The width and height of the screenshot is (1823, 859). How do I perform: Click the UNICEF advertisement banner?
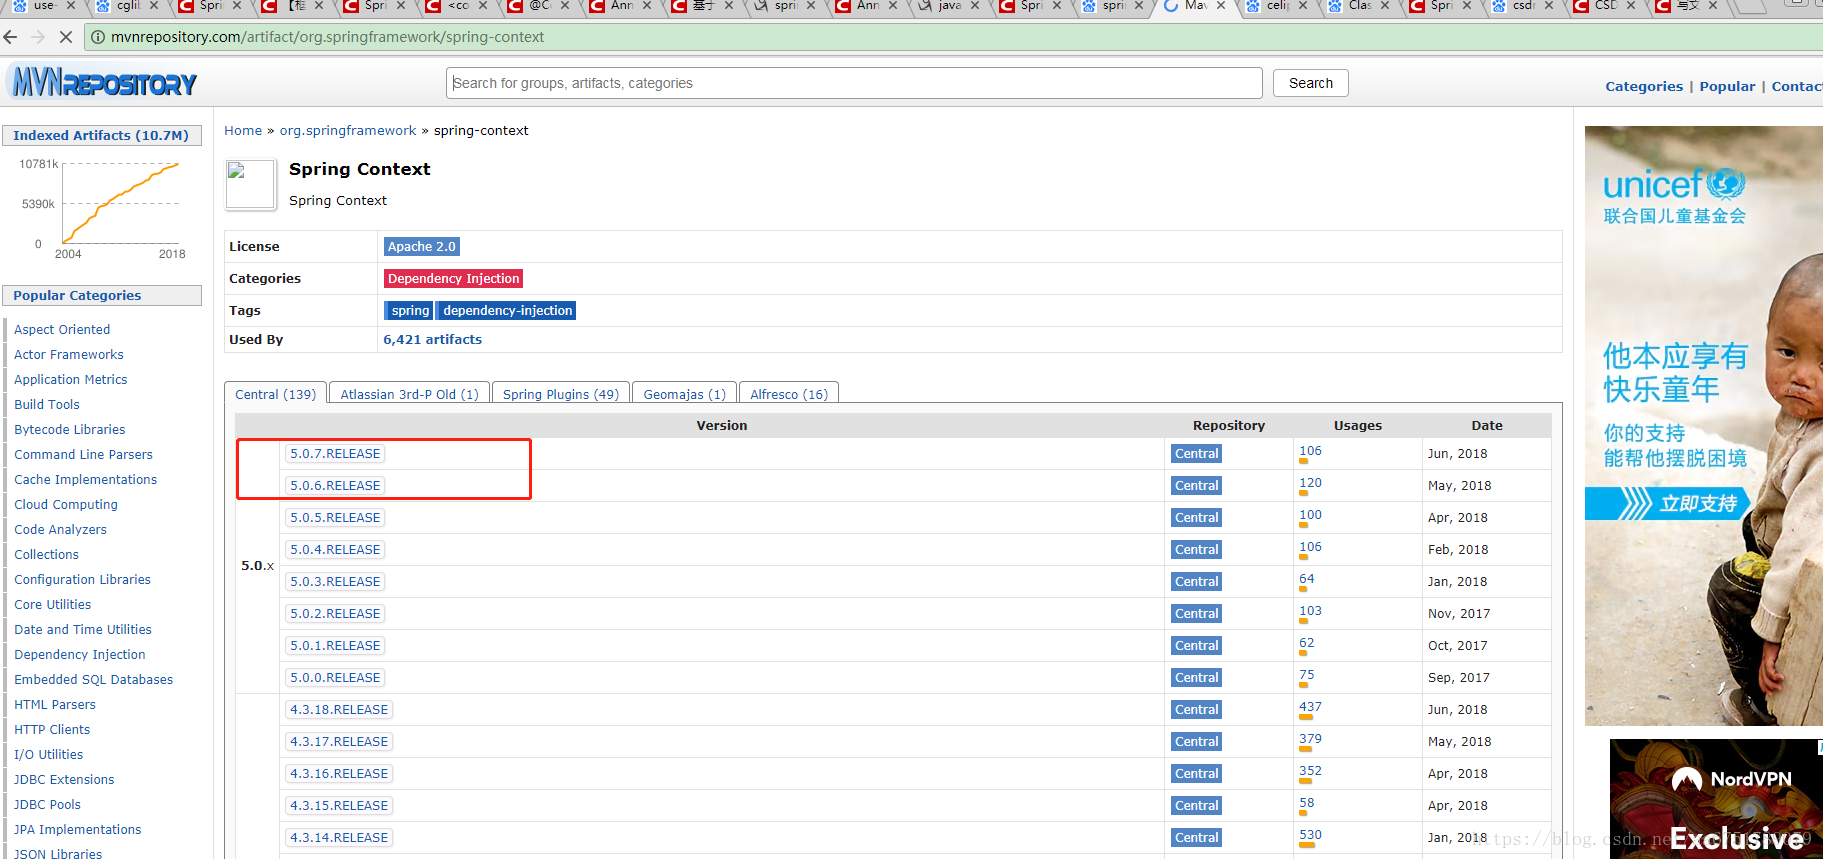click(x=1703, y=425)
